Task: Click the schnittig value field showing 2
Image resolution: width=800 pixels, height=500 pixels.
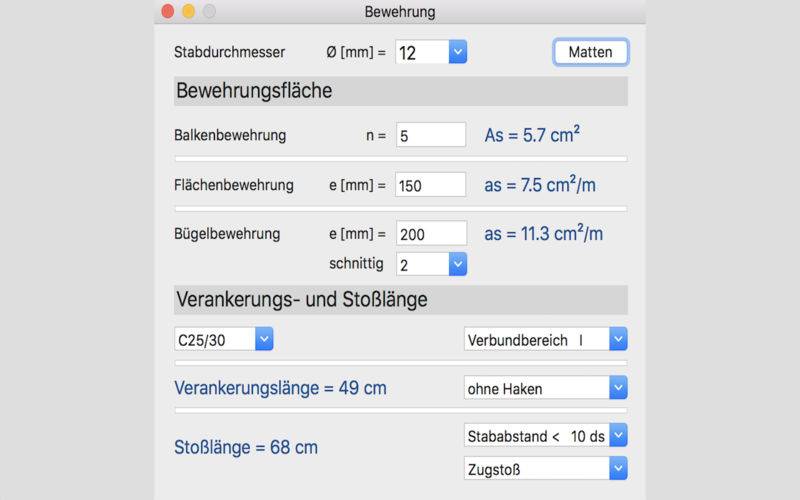Action: tap(422, 264)
